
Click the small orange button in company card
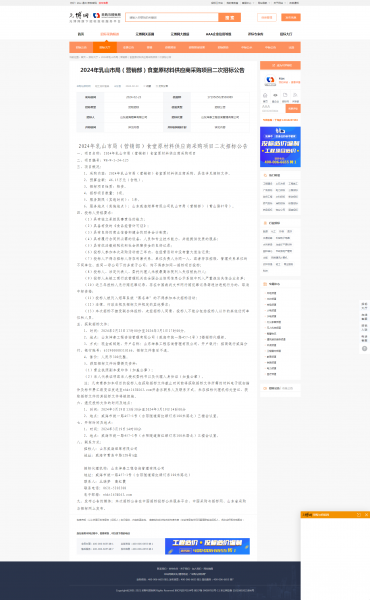[293, 109]
